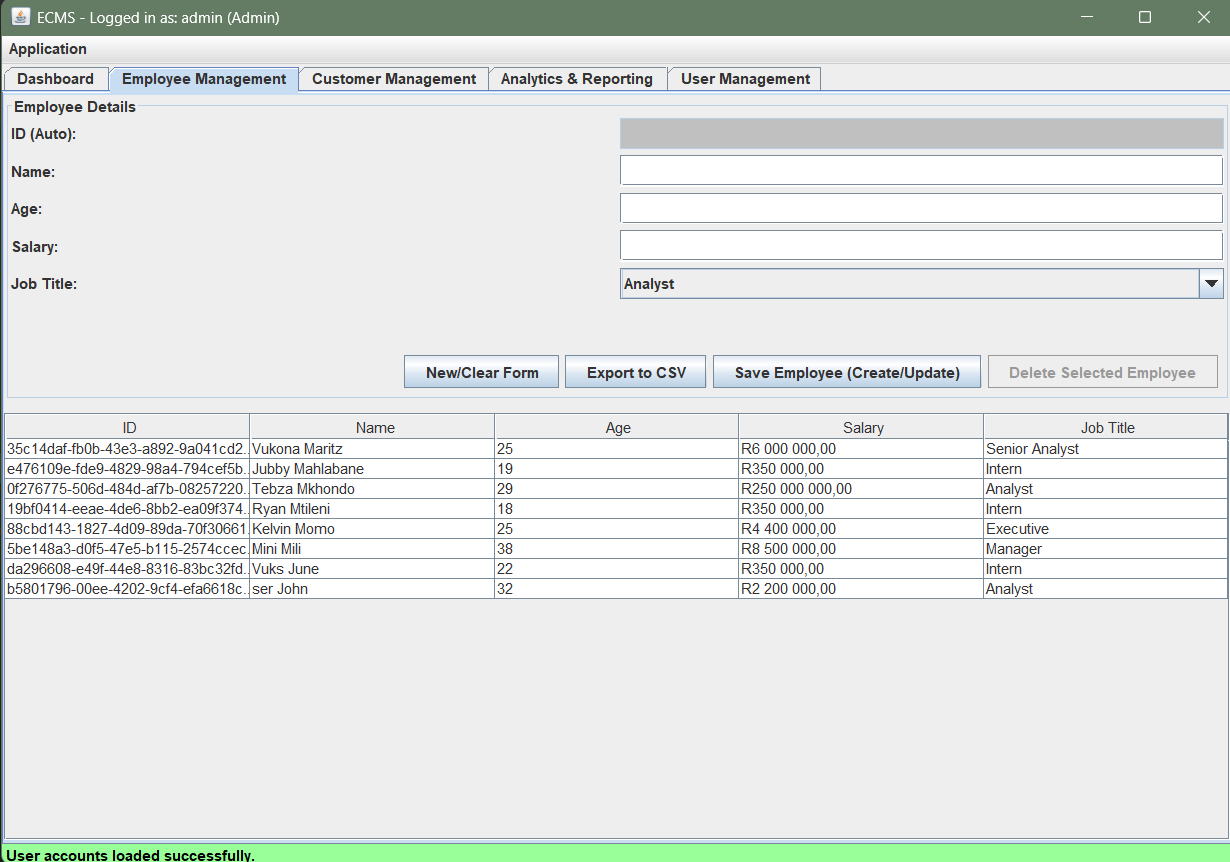Focus the Name input field
1230x862 pixels.
click(921, 171)
